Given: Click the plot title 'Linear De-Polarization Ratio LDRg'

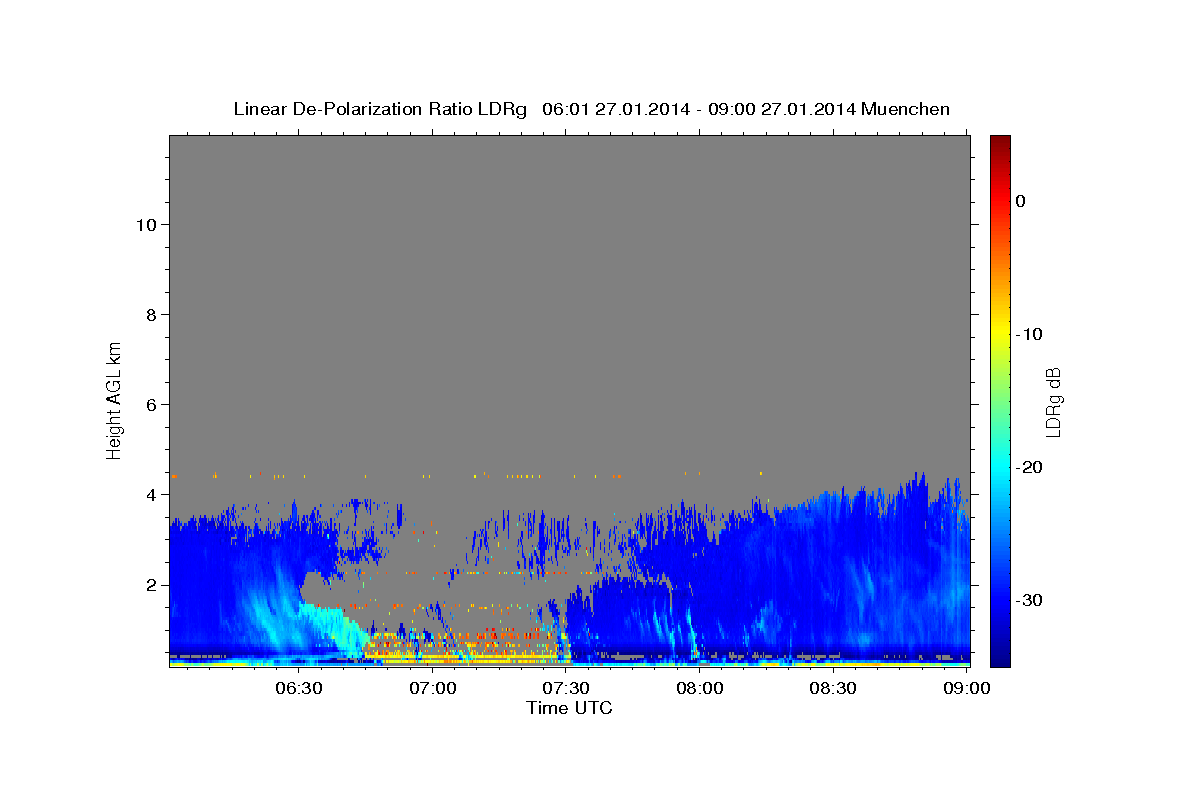Looking at the screenshot, I should tap(379, 109).
